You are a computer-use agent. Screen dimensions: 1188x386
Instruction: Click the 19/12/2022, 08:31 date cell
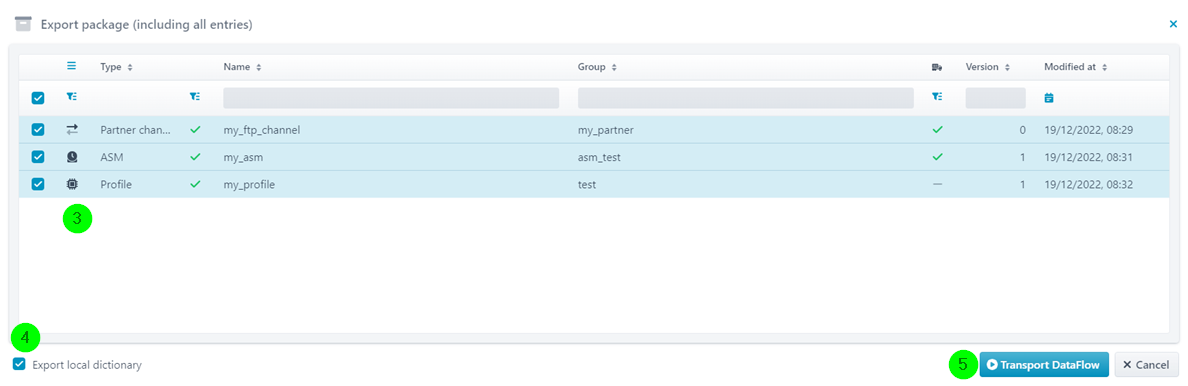1088,157
